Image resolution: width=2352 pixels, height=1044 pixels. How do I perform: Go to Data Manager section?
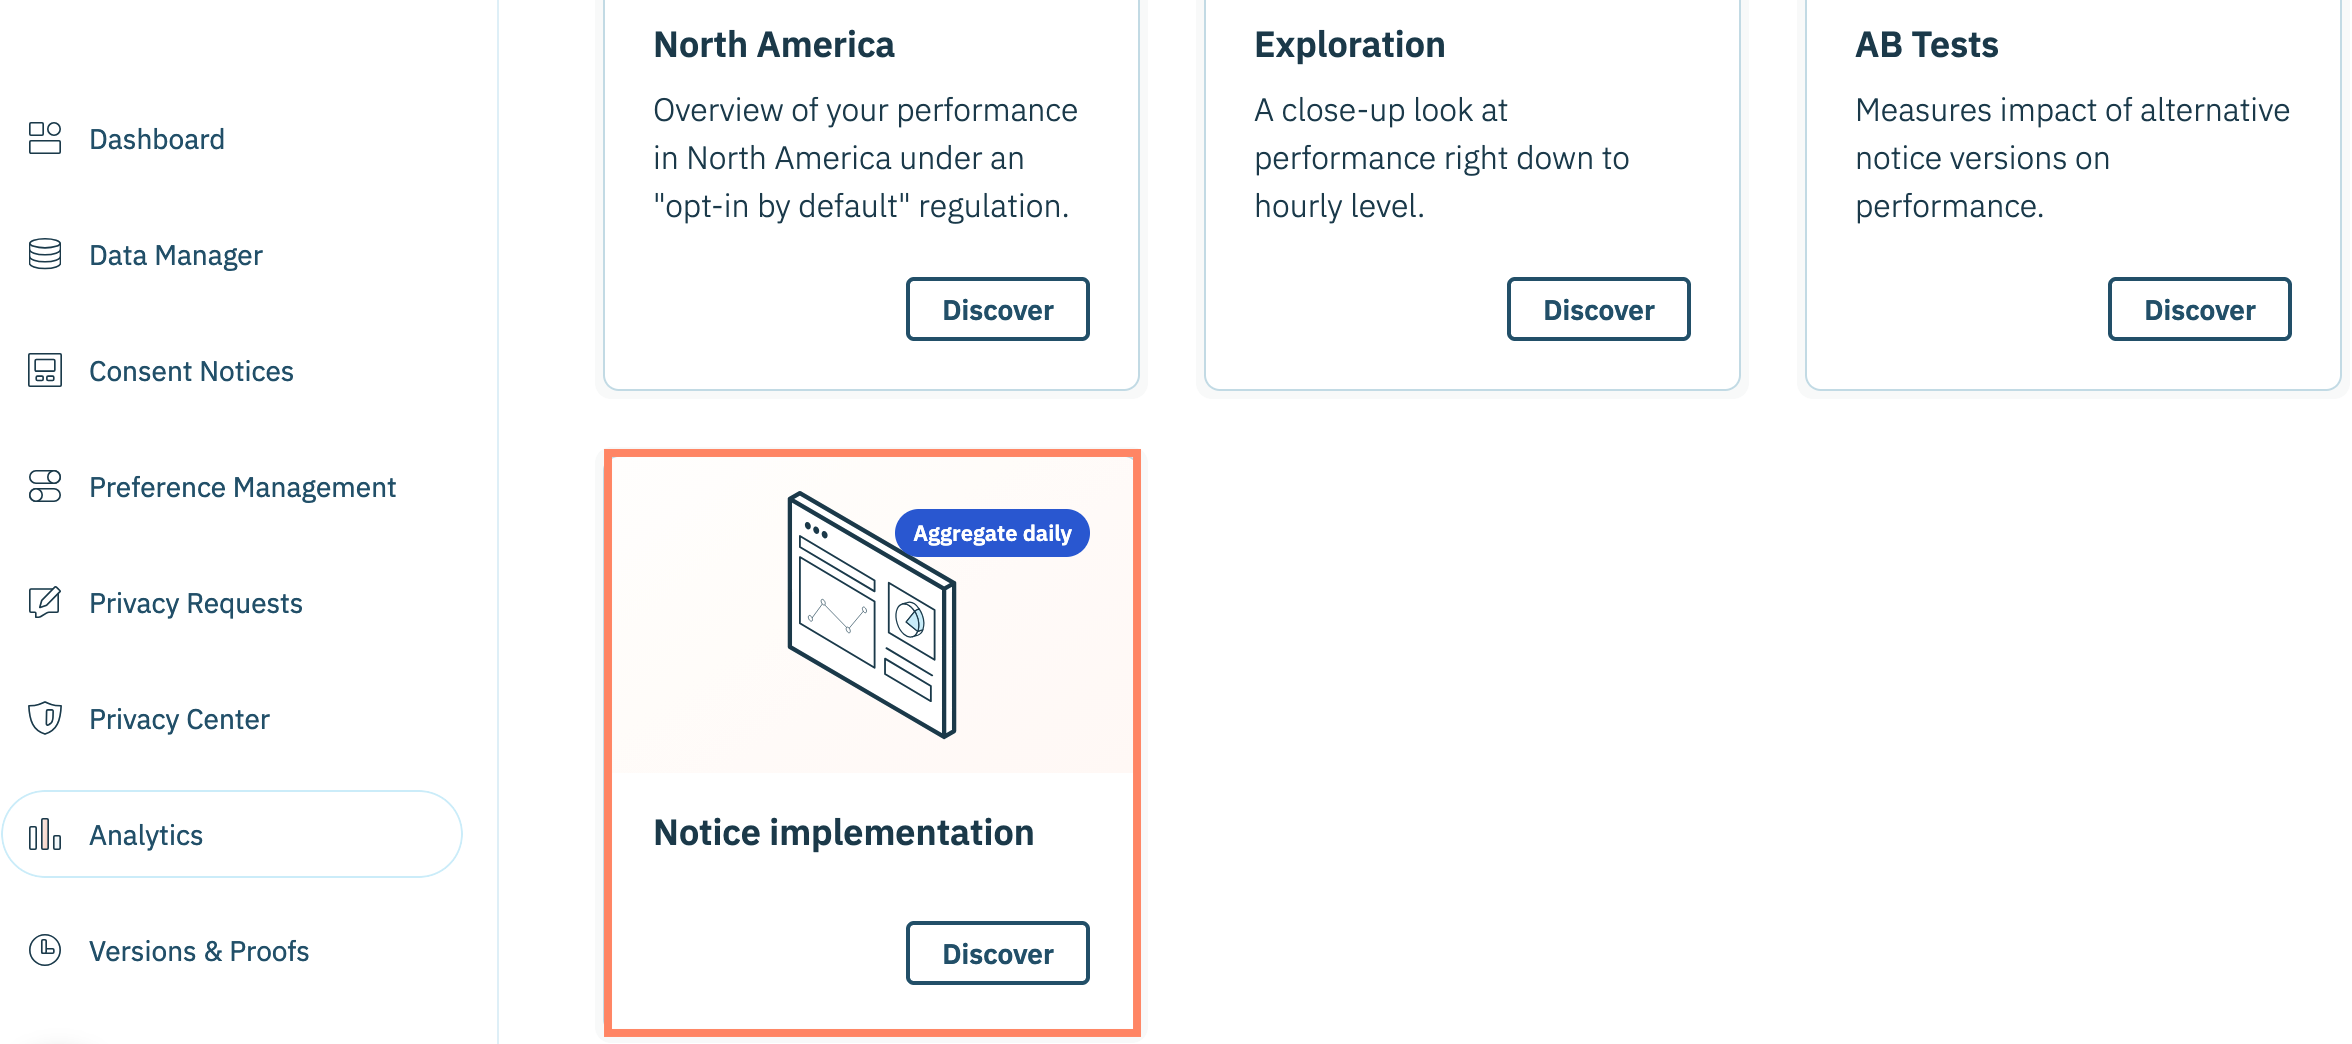point(176,255)
